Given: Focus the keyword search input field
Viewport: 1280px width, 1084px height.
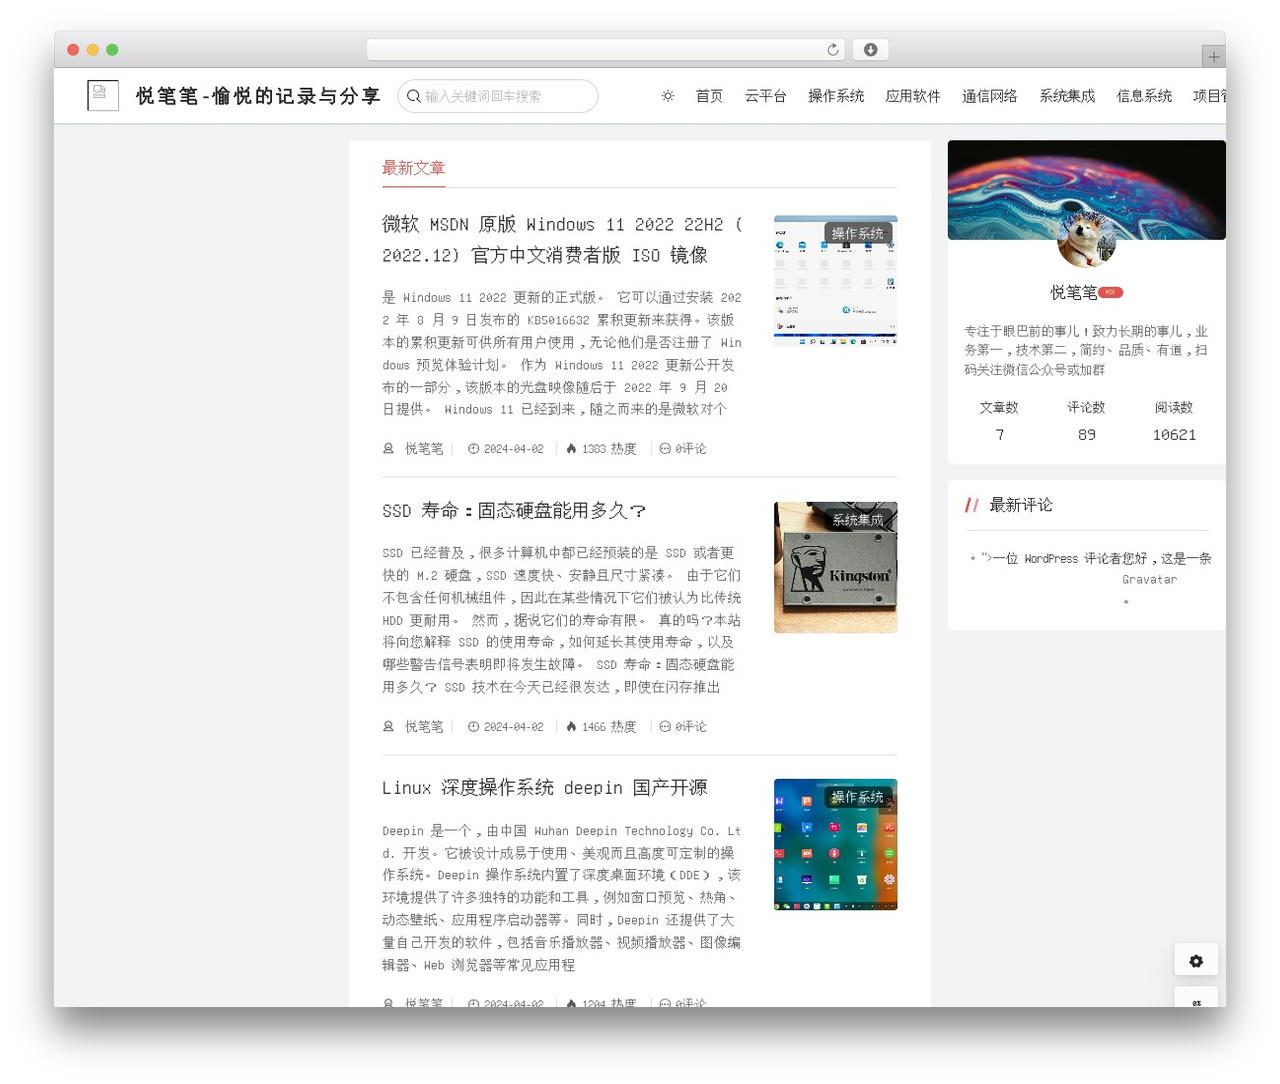Looking at the screenshot, I should (498, 96).
